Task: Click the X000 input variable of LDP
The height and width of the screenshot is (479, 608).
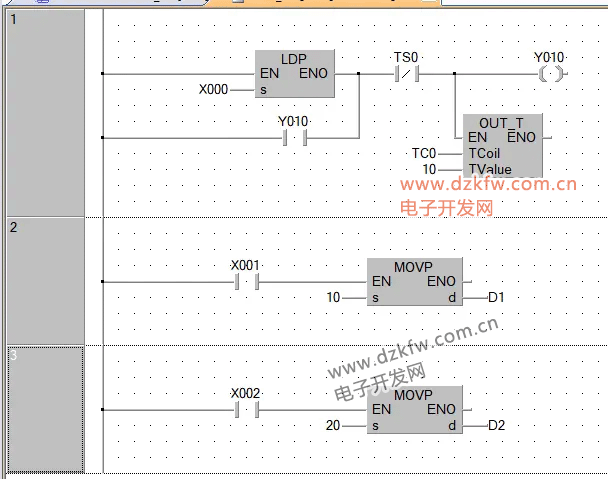Action: point(213,90)
